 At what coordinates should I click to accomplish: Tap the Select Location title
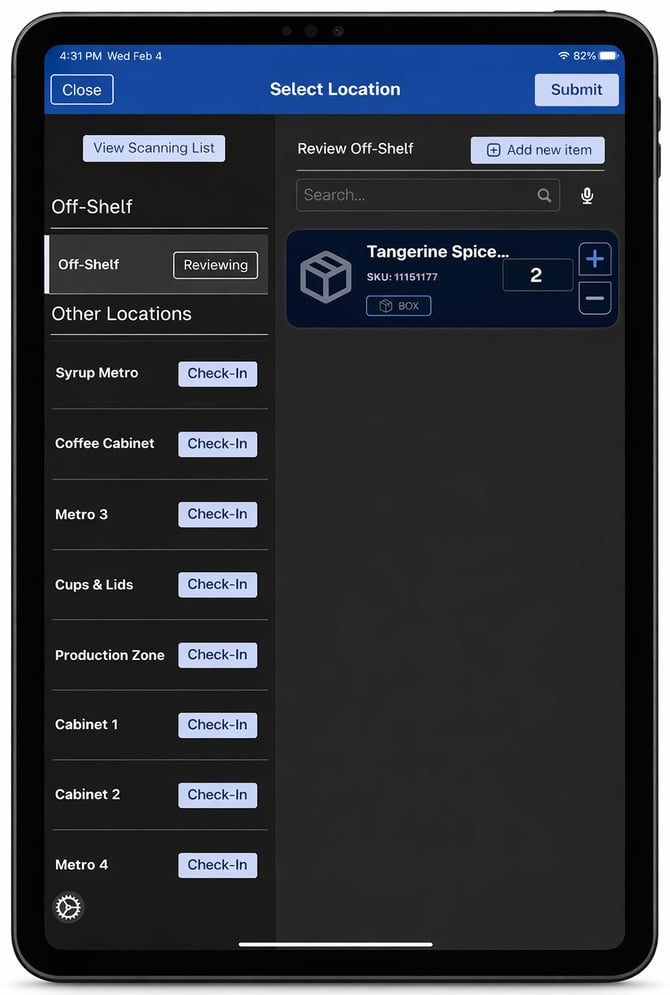335,89
